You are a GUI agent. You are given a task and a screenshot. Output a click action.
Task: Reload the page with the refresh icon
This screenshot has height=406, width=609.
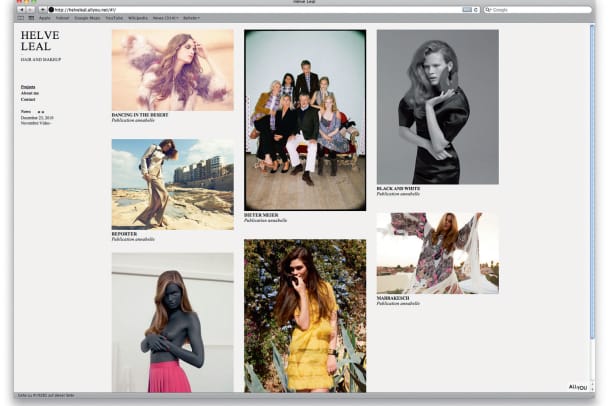click(x=476, y=10)
